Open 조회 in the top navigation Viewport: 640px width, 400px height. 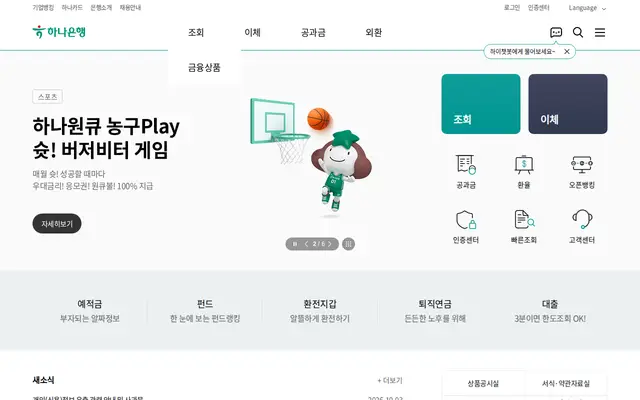coord(196,33)
